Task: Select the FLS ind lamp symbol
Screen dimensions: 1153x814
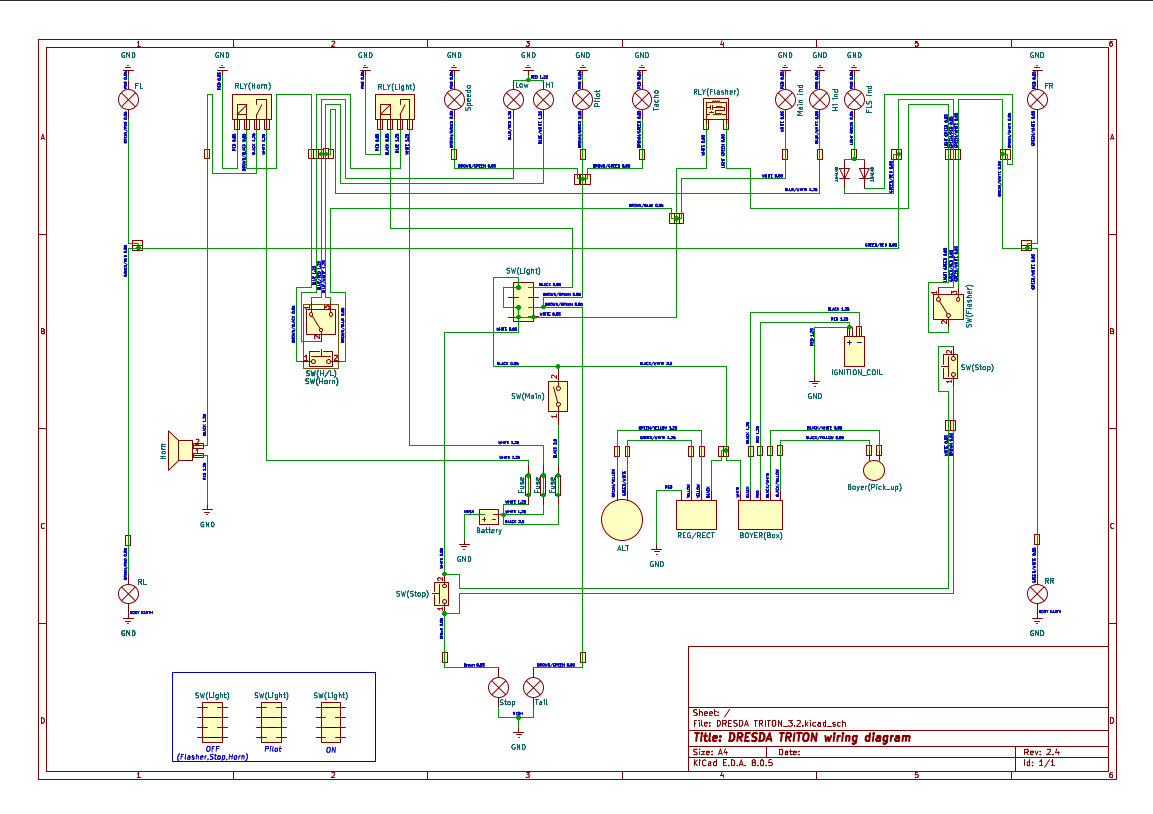Action: (854, 100)
